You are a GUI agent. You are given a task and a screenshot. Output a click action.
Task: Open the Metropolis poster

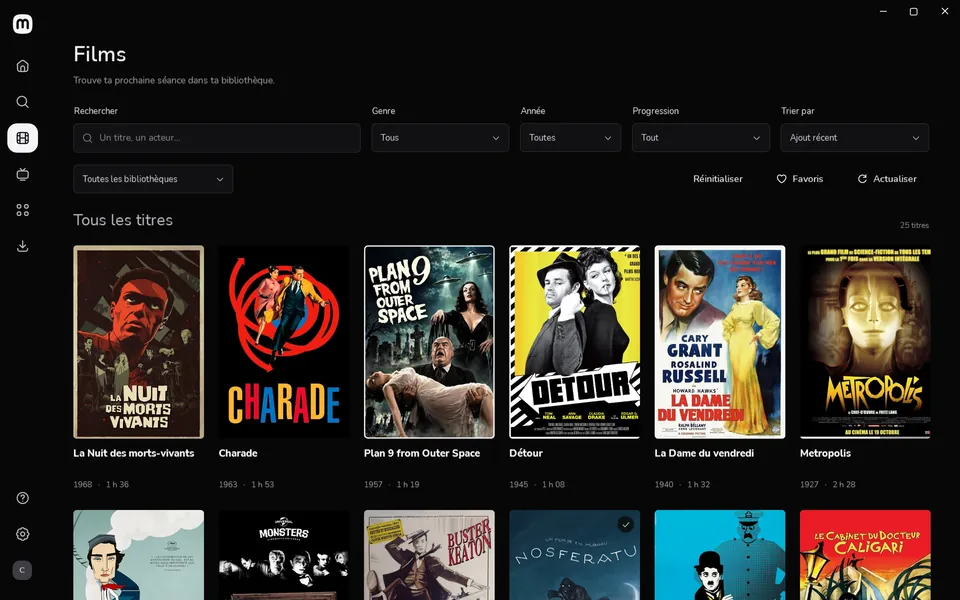(865, 342)
